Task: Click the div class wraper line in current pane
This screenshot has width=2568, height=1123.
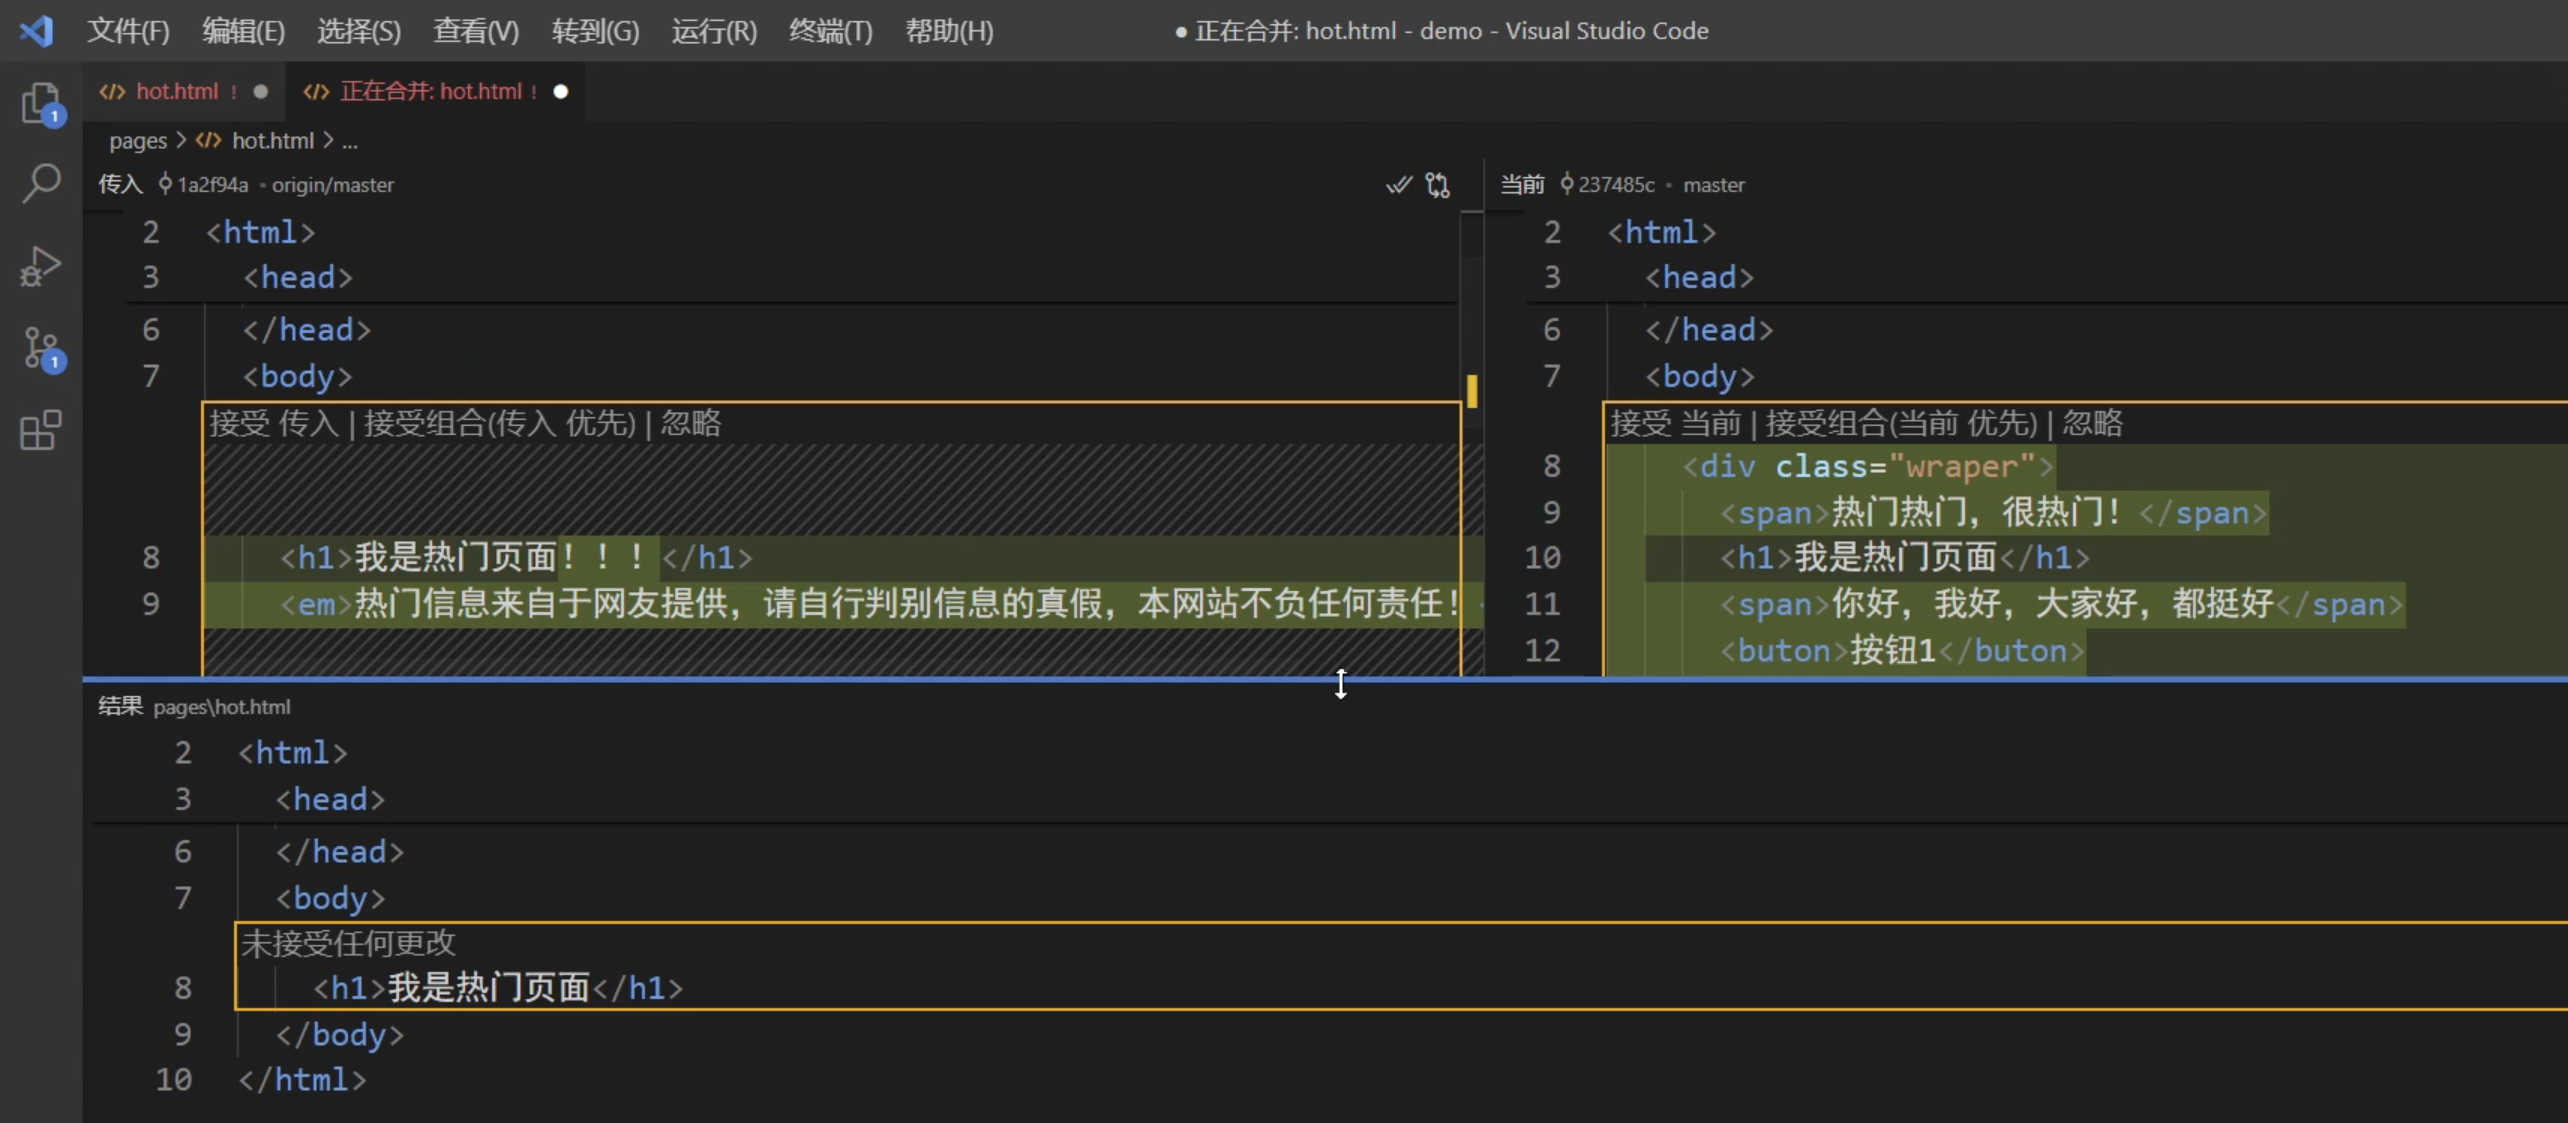Action: [x=1868, y=467]
